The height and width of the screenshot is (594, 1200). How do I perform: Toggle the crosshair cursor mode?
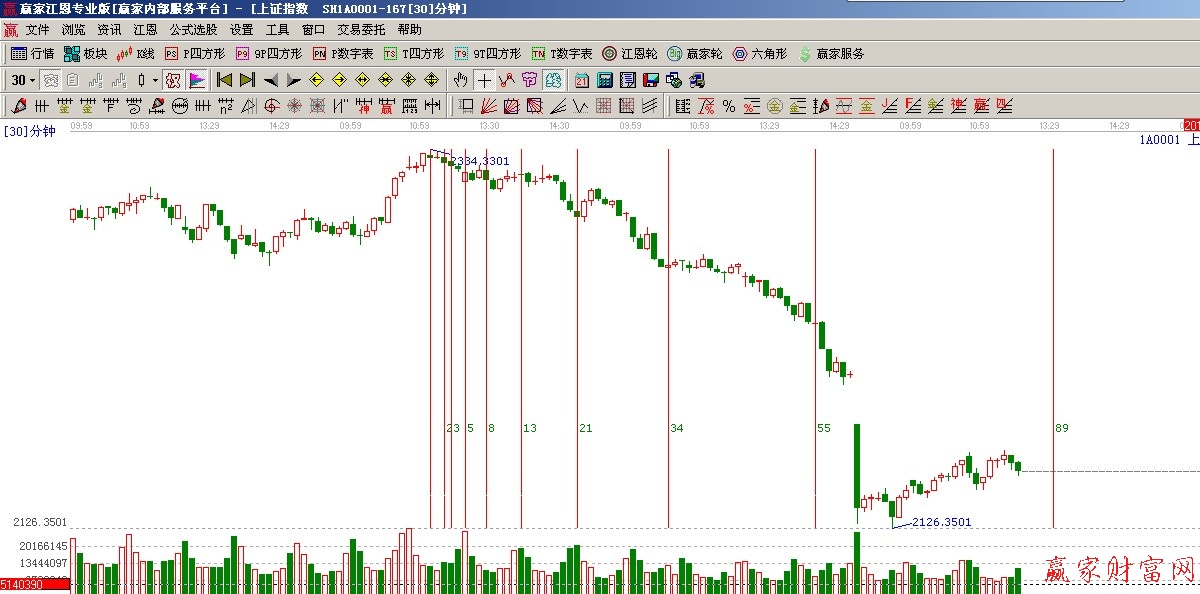point(484,80)
